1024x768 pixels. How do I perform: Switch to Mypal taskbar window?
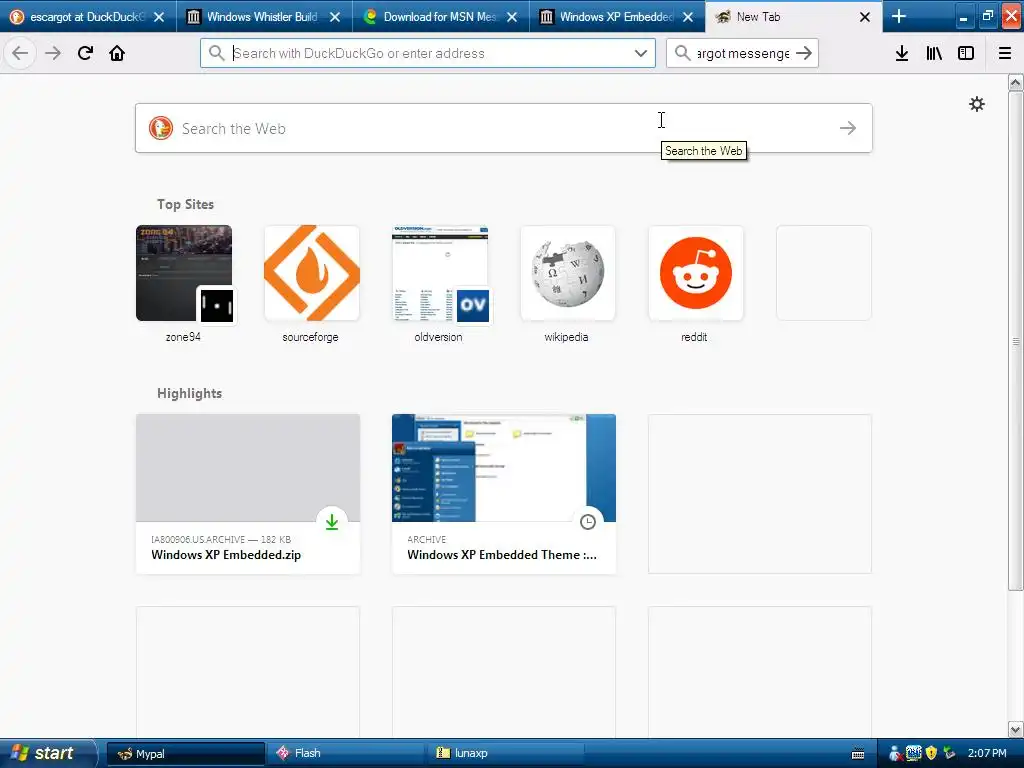click(x=185, y=753)
